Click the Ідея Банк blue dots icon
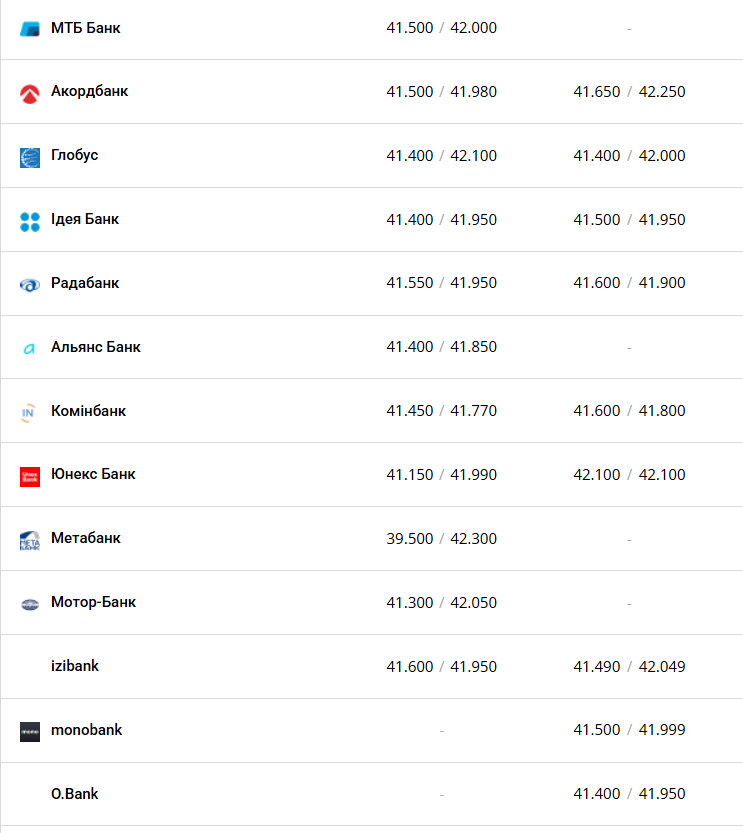 [30, 222]
